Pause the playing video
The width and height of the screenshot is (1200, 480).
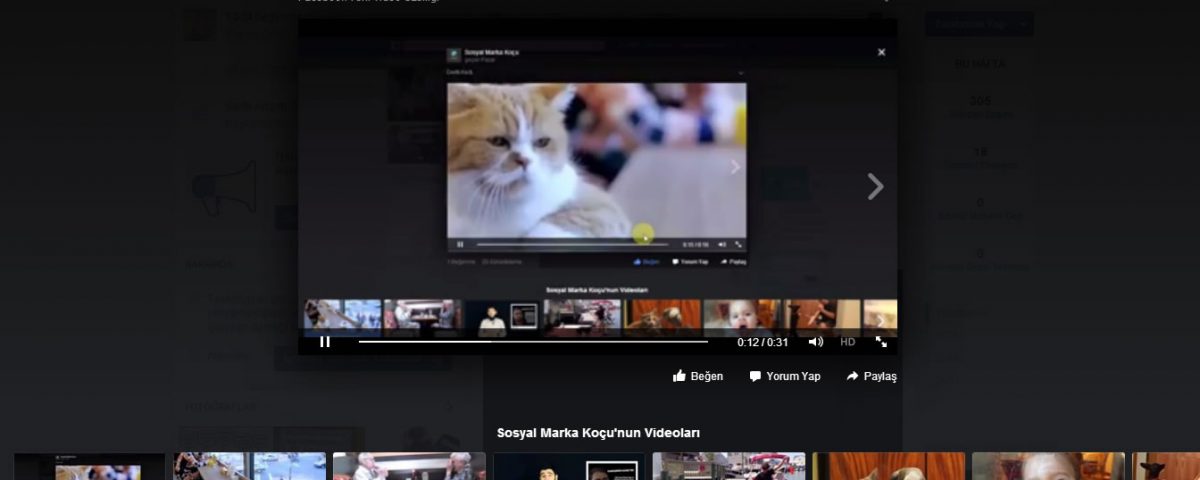[325, 342]
